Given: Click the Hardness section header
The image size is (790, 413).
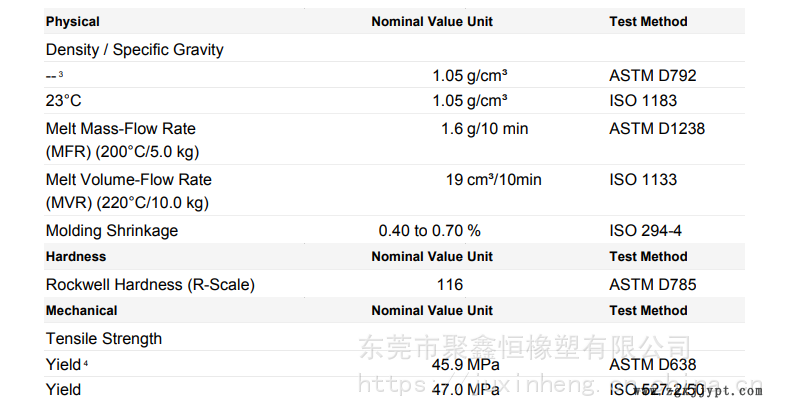Looking at the screenshot, I should [76, 257].
